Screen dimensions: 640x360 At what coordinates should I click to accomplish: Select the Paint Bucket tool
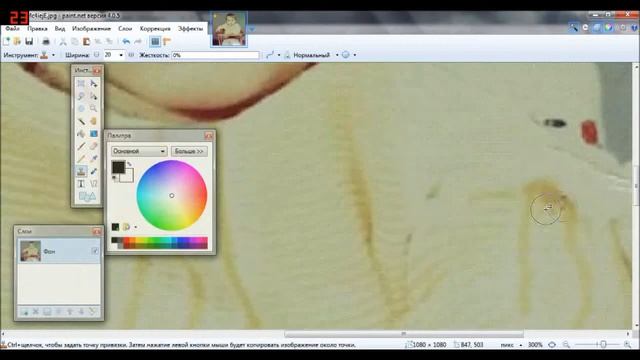pyautogui.click(x=81, y=134)
